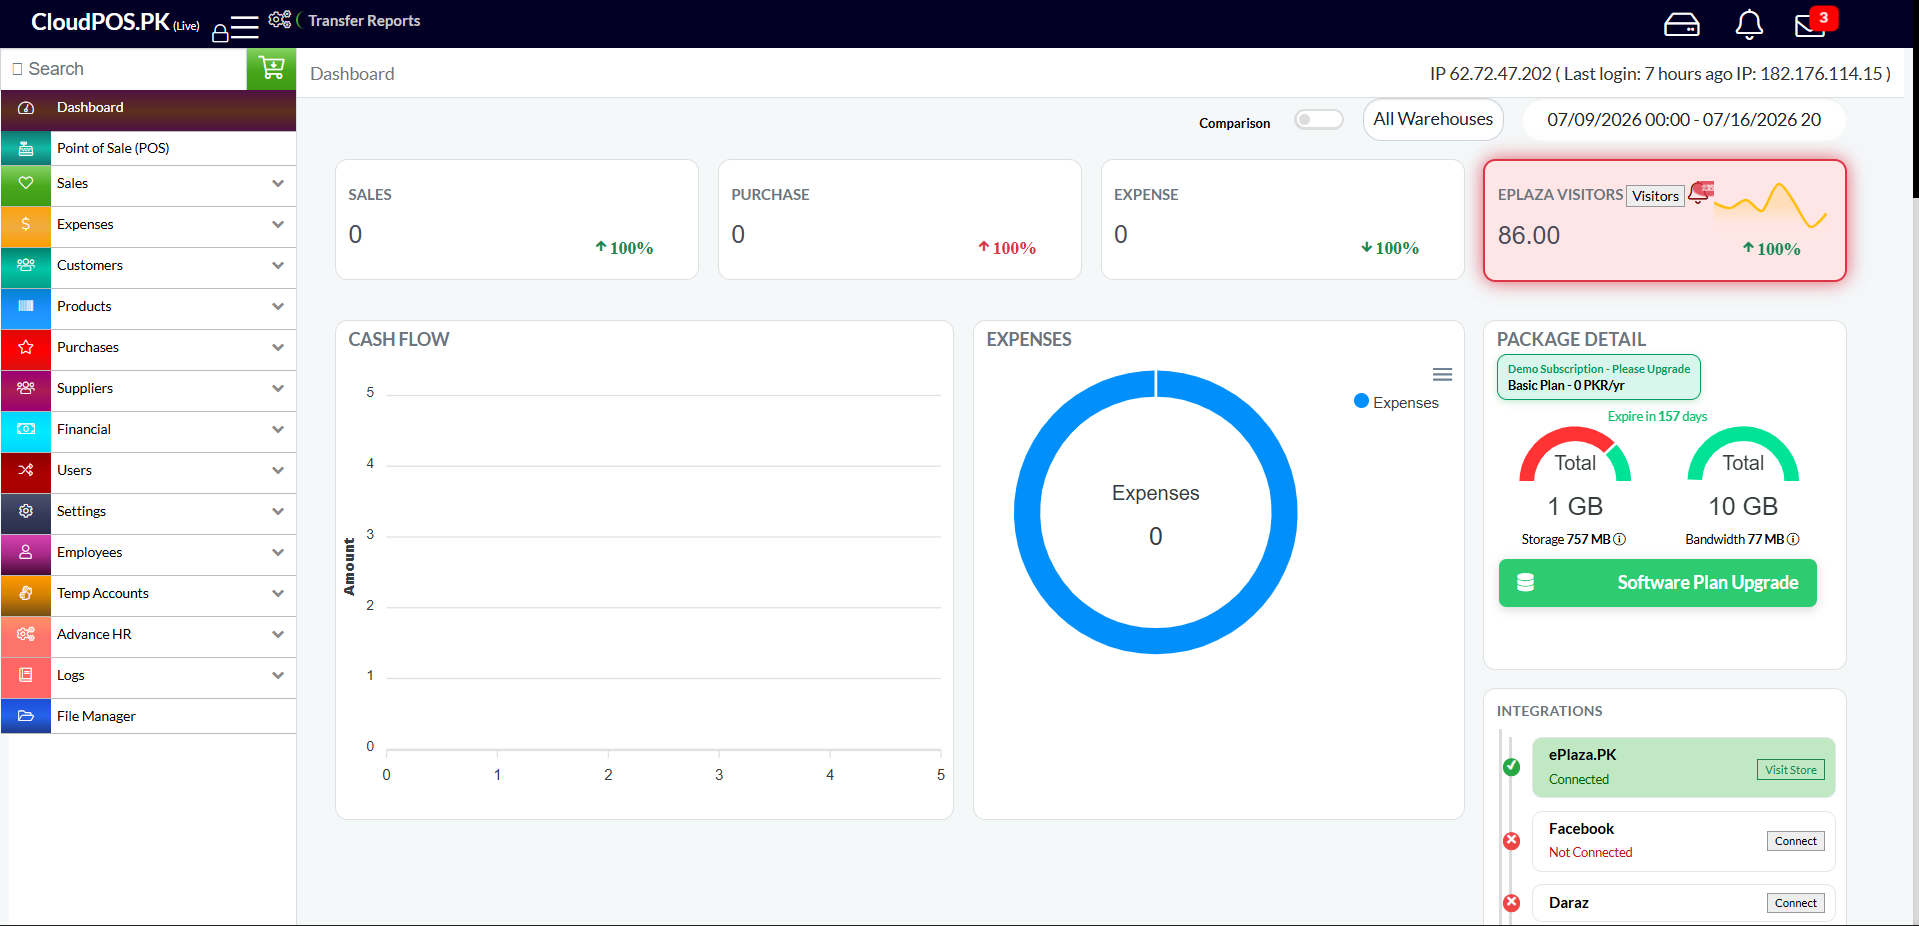Open the All Warehouses dropdown
1919x926 pixels.
tap(1433, 119)
